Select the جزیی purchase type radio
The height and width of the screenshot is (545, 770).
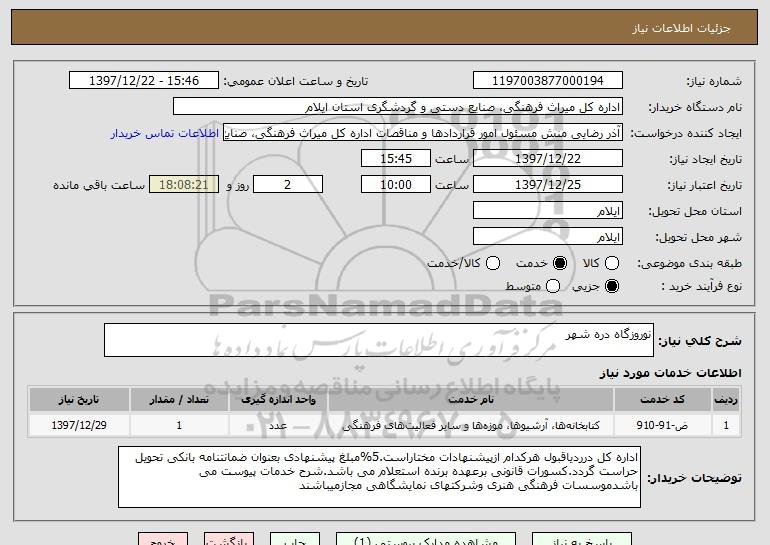pyautogui.click(x=612, y=286)
